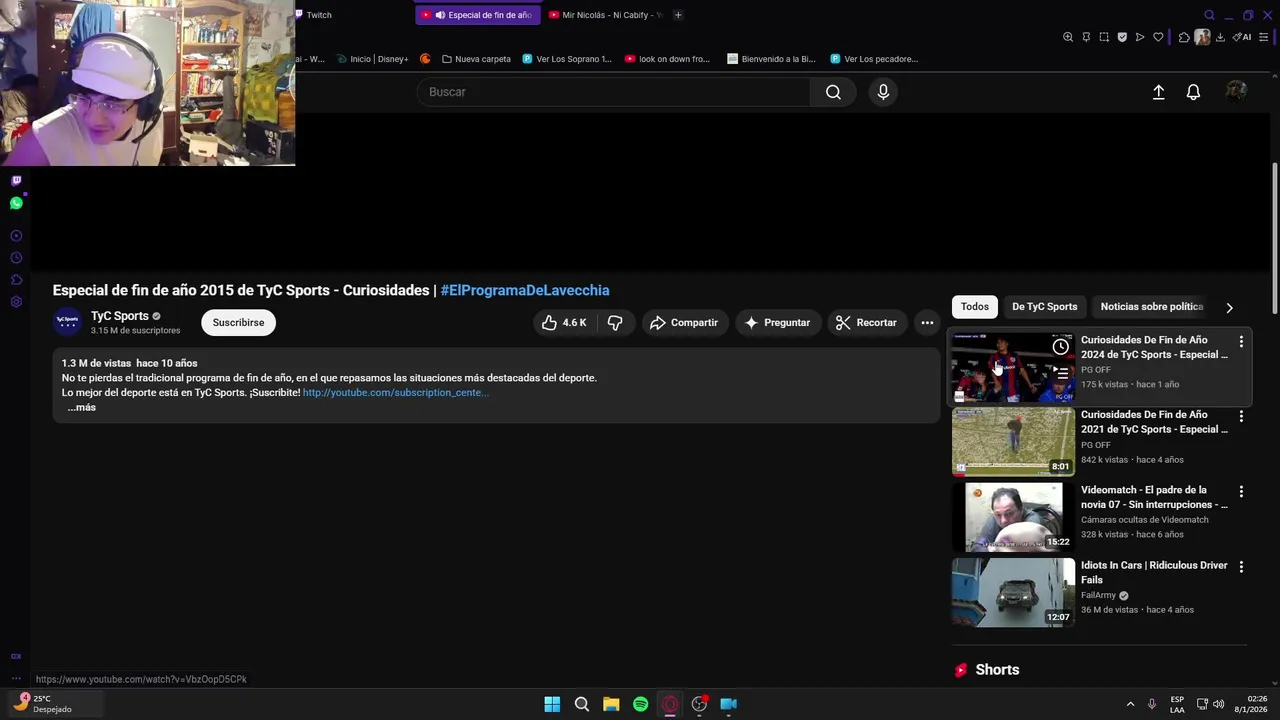Open the Inicio | Disney+ bookmark
Viewport: 1280px width, 720px height.
click(x=372, y=59)
